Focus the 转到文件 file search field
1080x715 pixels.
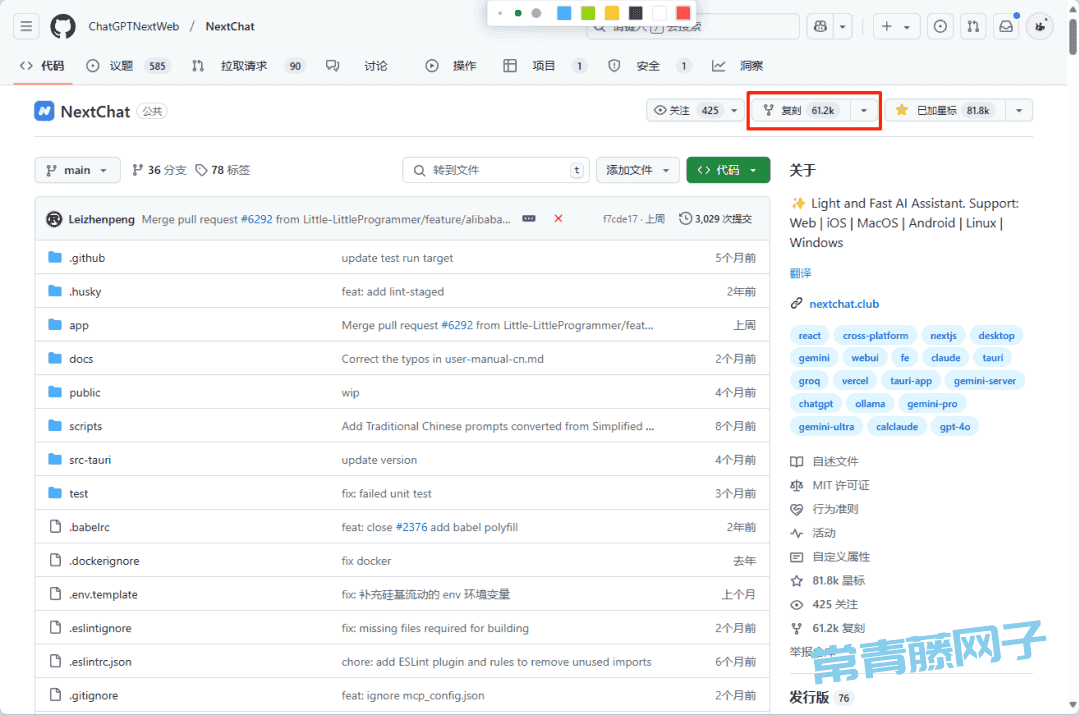pyautogui.click(x=496, y=170)
